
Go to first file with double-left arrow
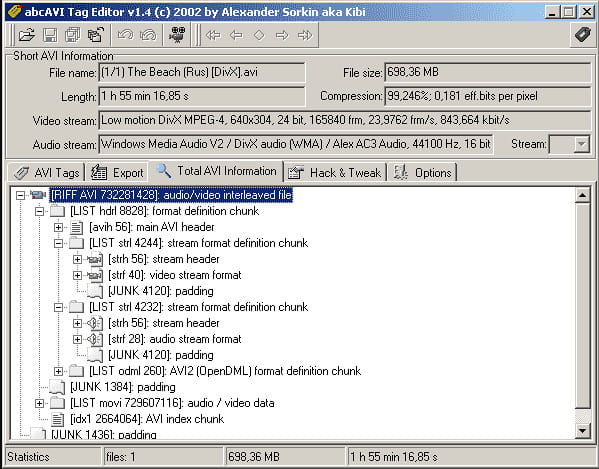213,36
